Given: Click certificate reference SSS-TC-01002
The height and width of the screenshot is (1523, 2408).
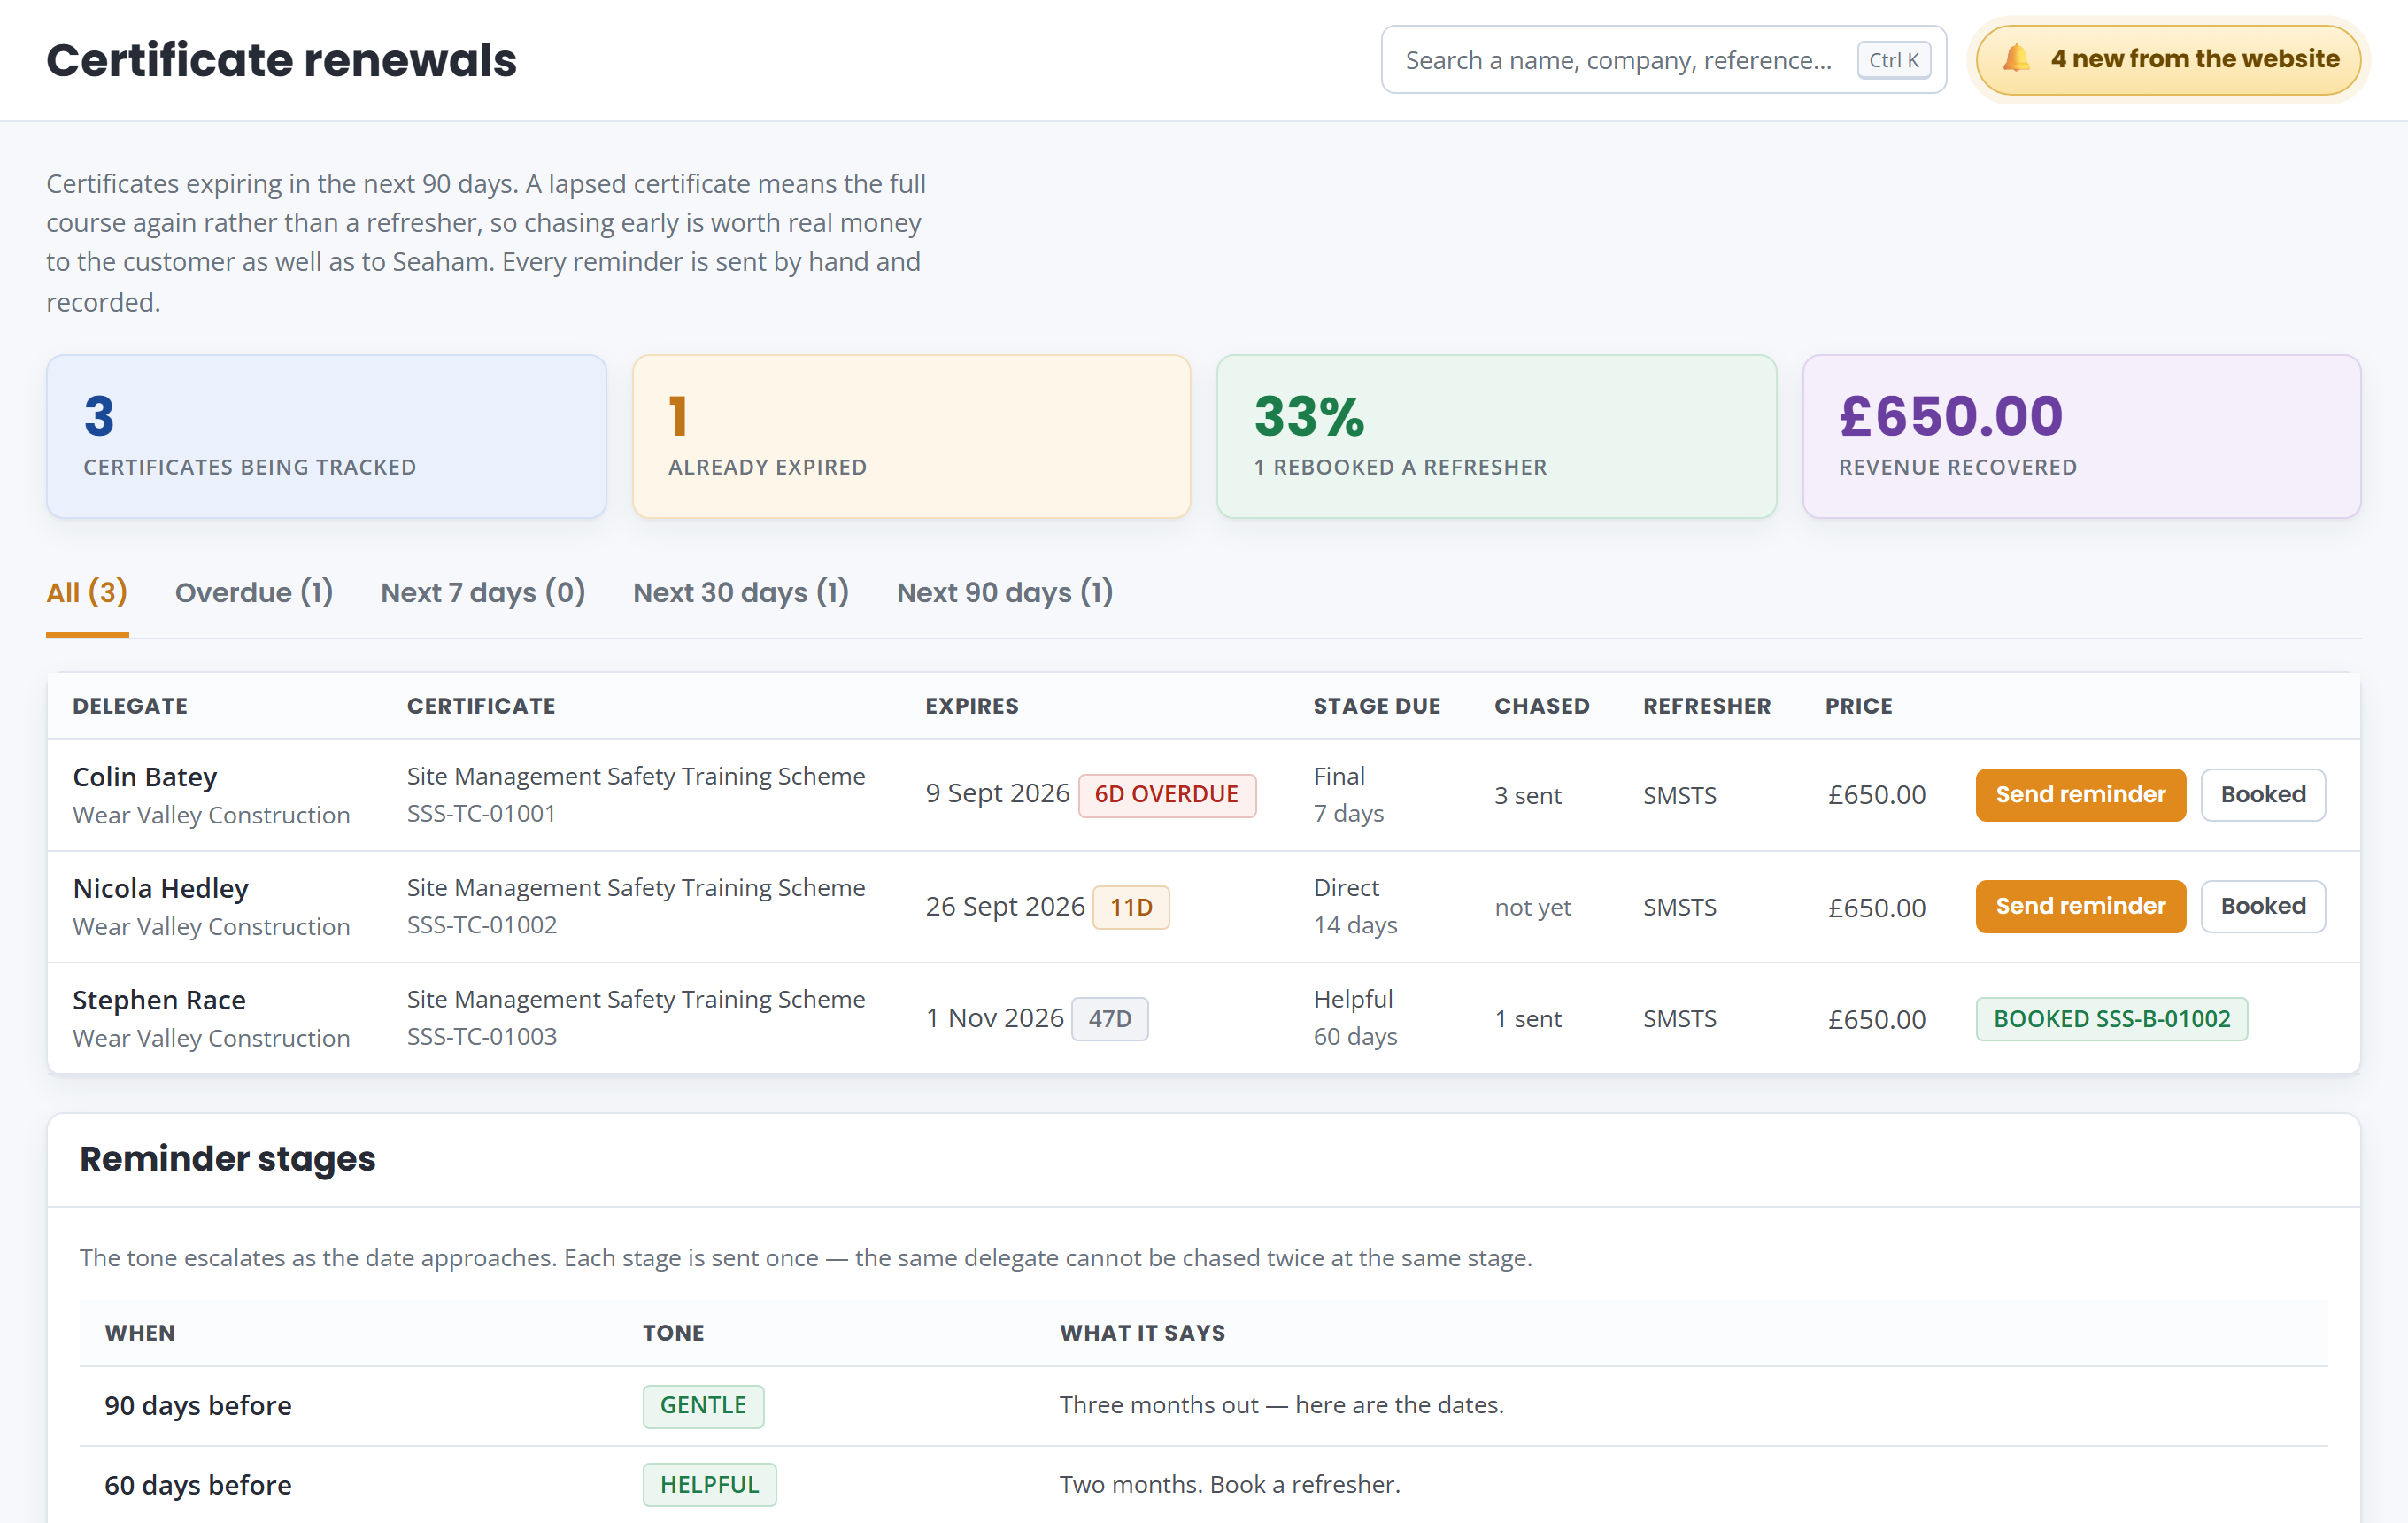Looking at the screenshot, I should pos(482,925).
